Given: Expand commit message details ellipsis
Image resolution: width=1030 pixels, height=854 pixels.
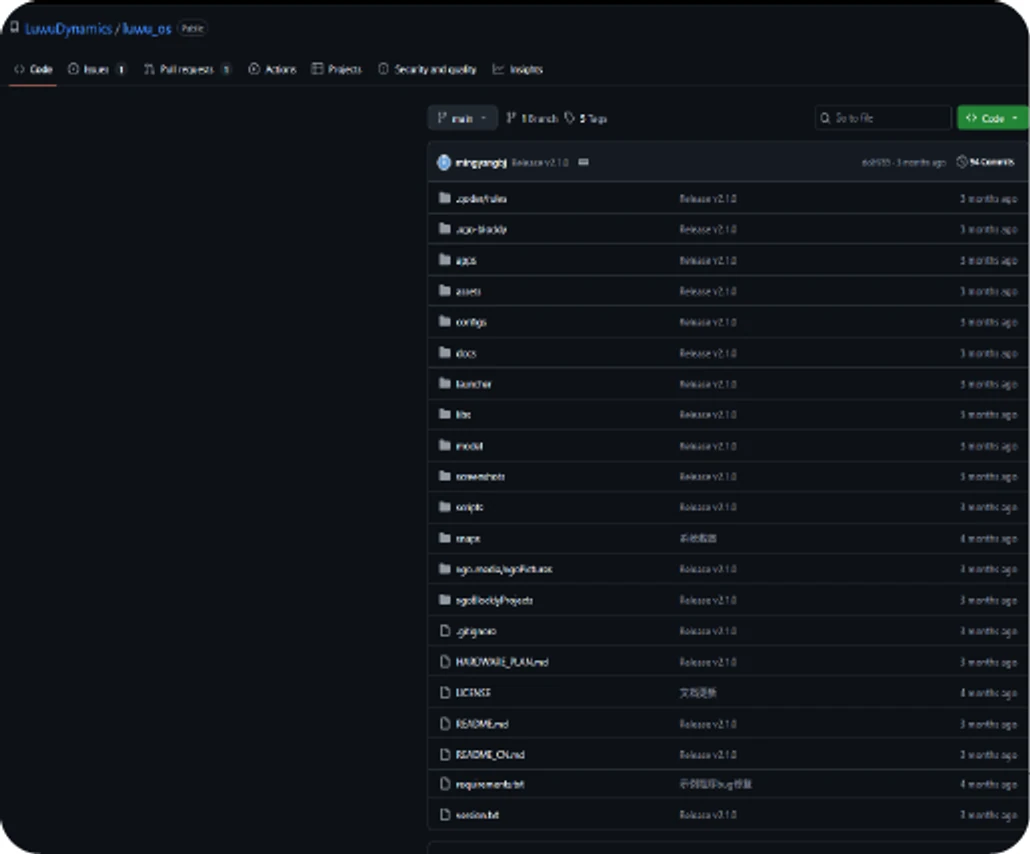Looking at the screenshot, I should pyautogui.click(x=583, y=162).
